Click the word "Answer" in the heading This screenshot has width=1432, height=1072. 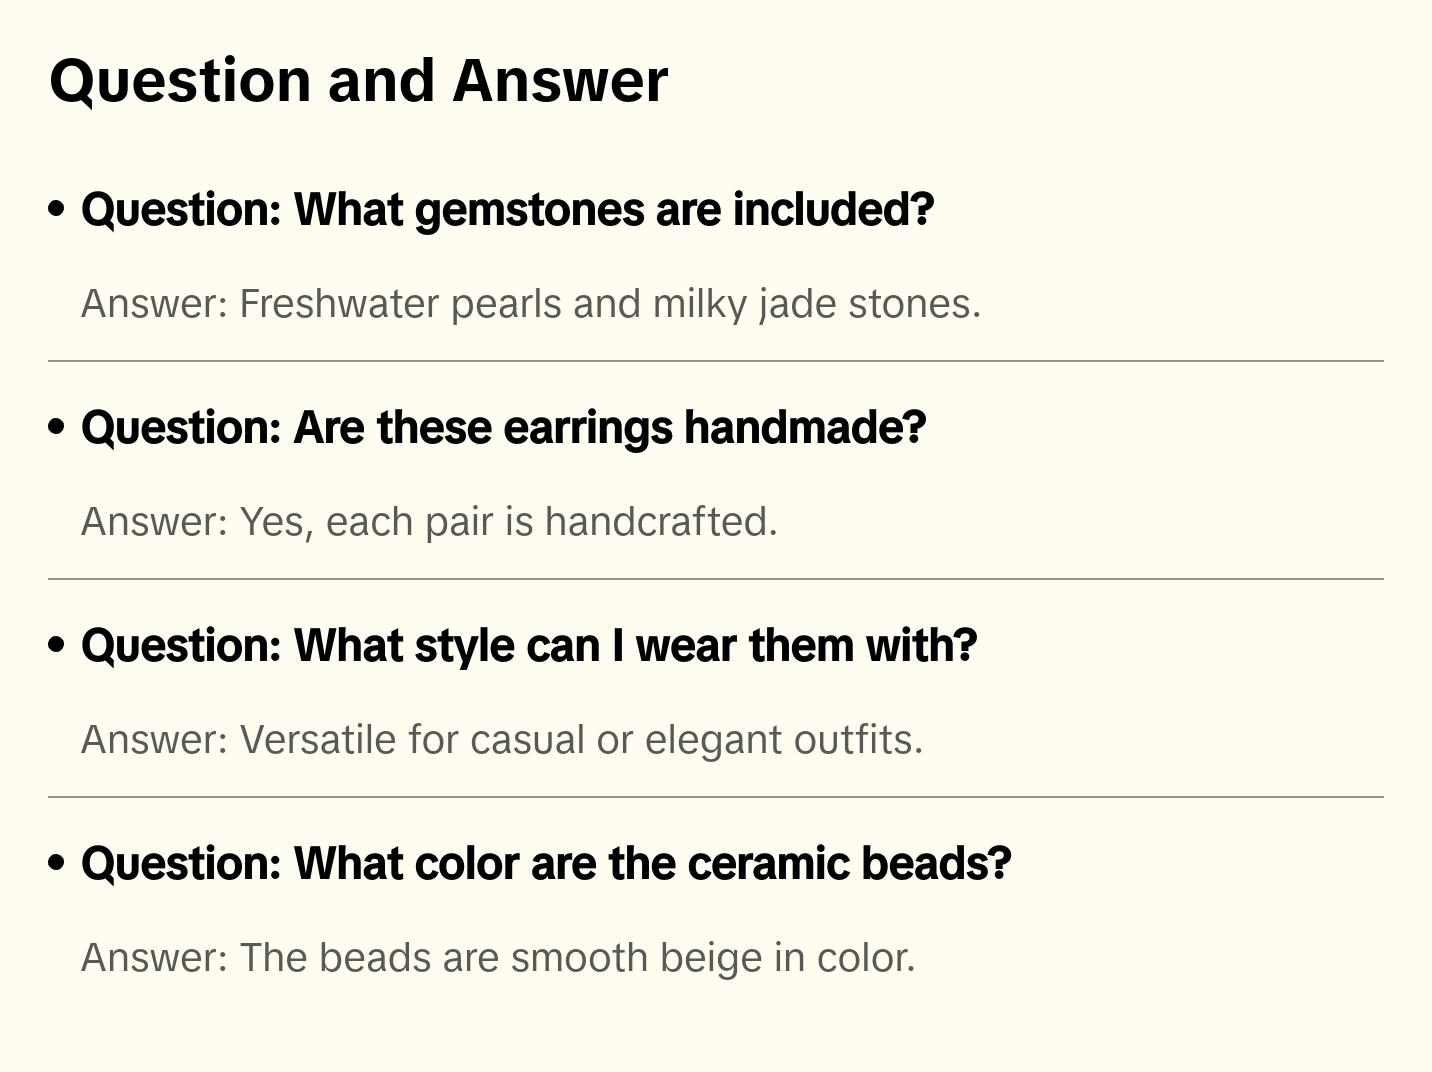[x=560, y=81]
